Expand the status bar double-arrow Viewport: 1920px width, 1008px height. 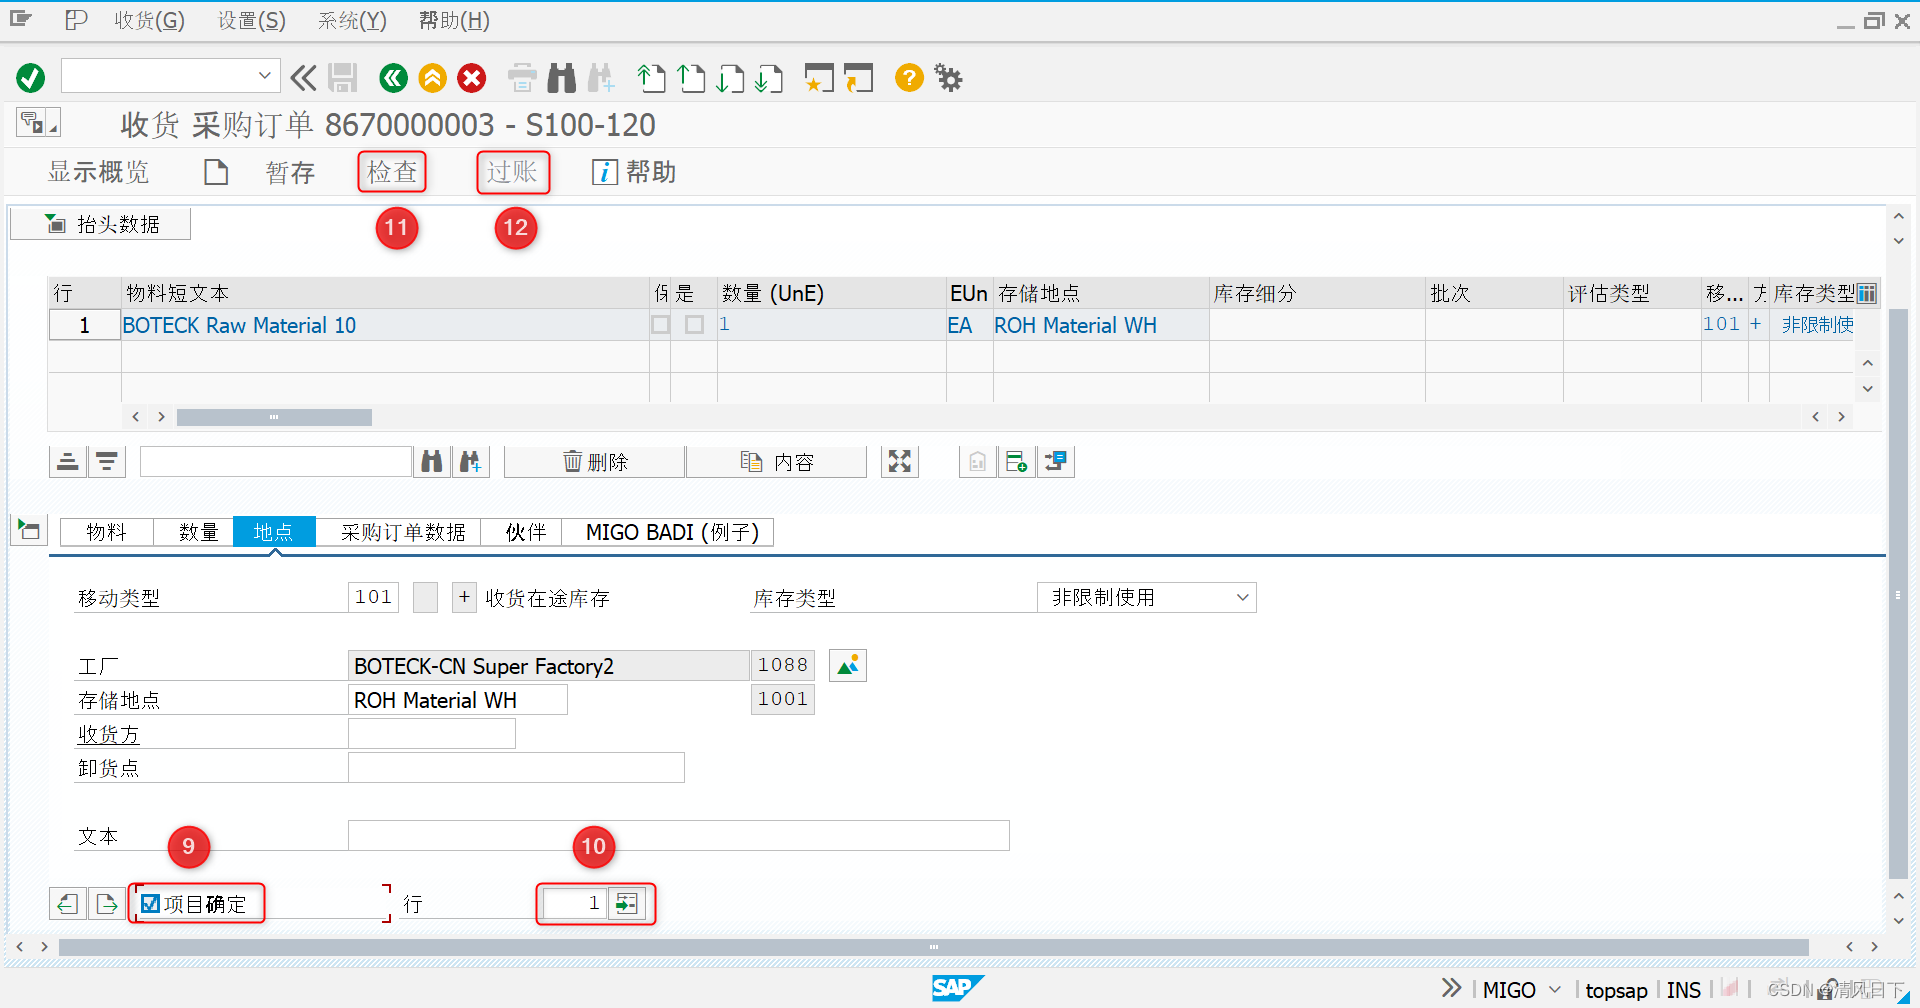(x=1451, y=989)
